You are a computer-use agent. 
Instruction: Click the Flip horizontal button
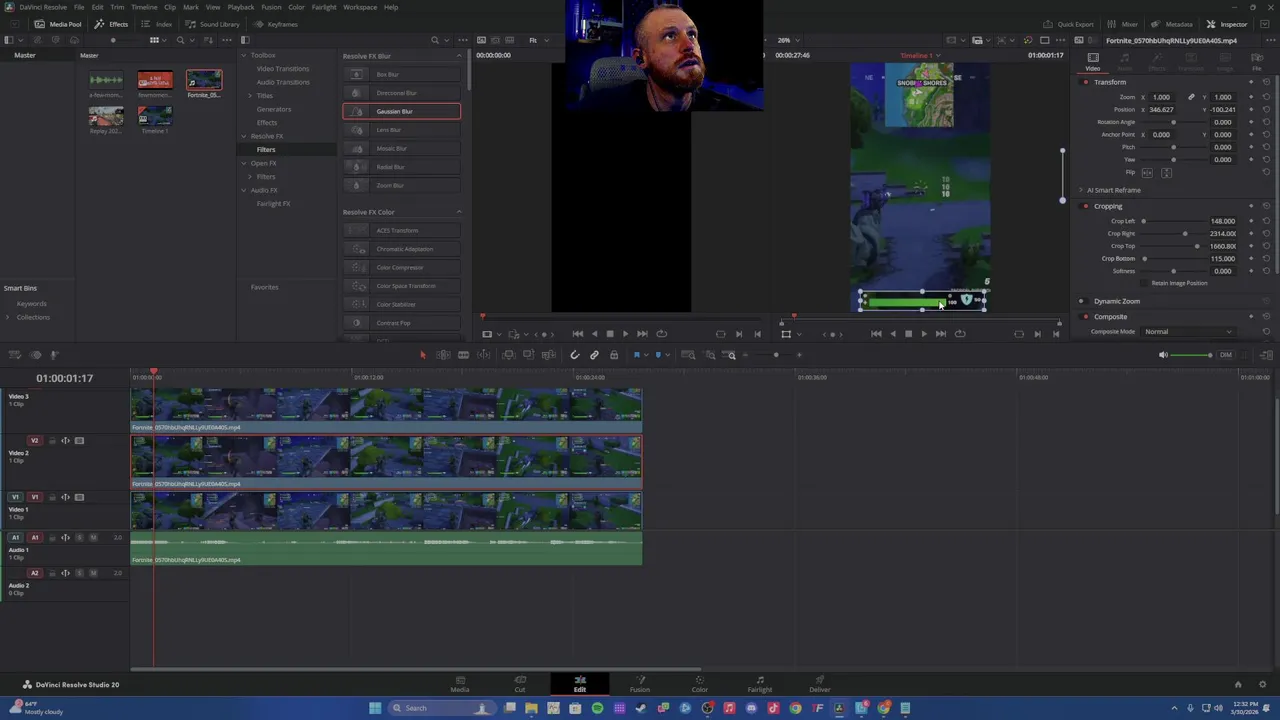1147,172
